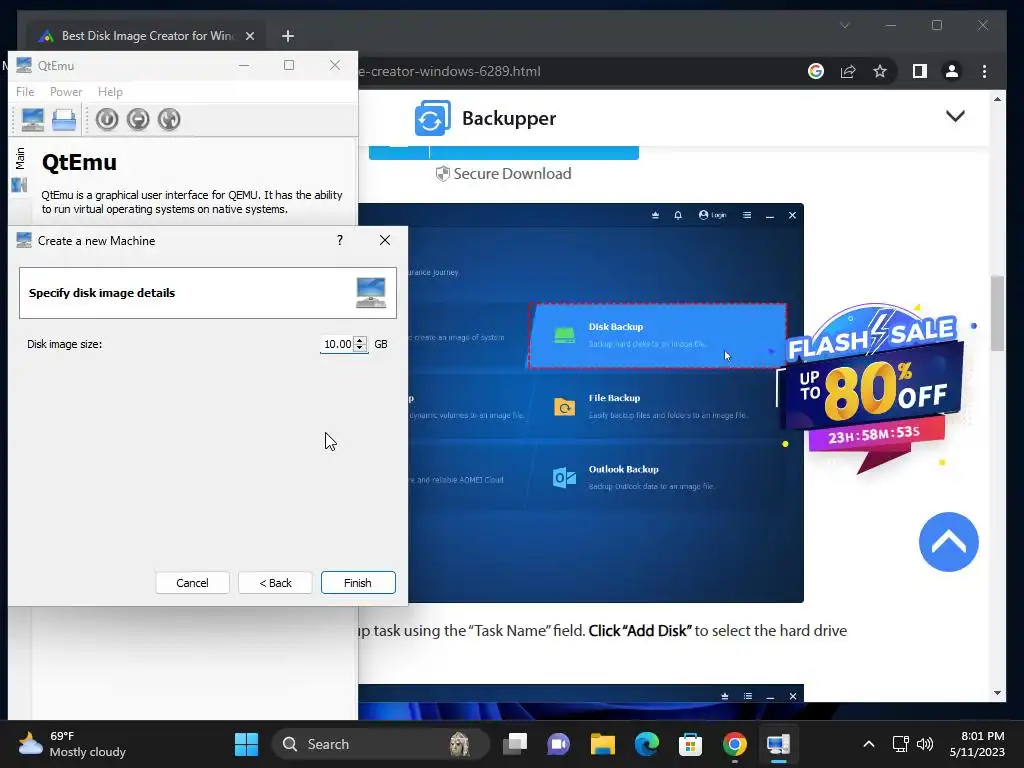The height and width of the screenshot is (768, 1024).
Task: Open the File menu in QtEmu
Action: point(25,91)
